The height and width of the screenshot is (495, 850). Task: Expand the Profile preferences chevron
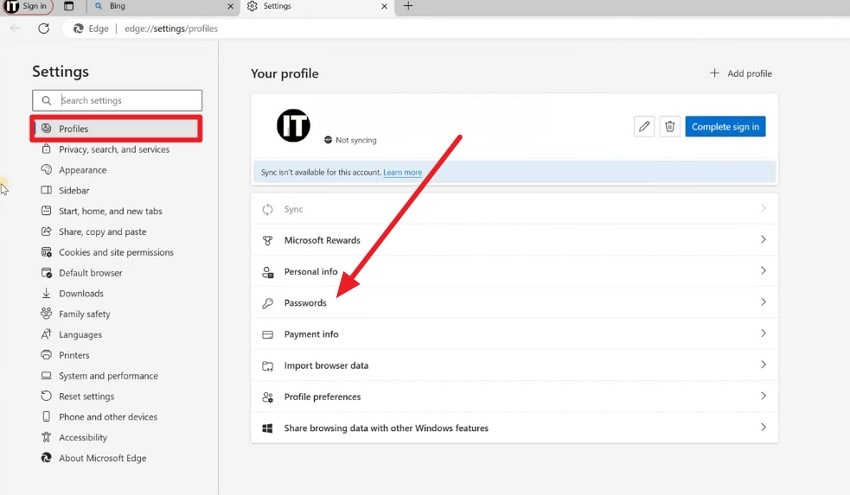pyautogui.click(x=763, y=396)
